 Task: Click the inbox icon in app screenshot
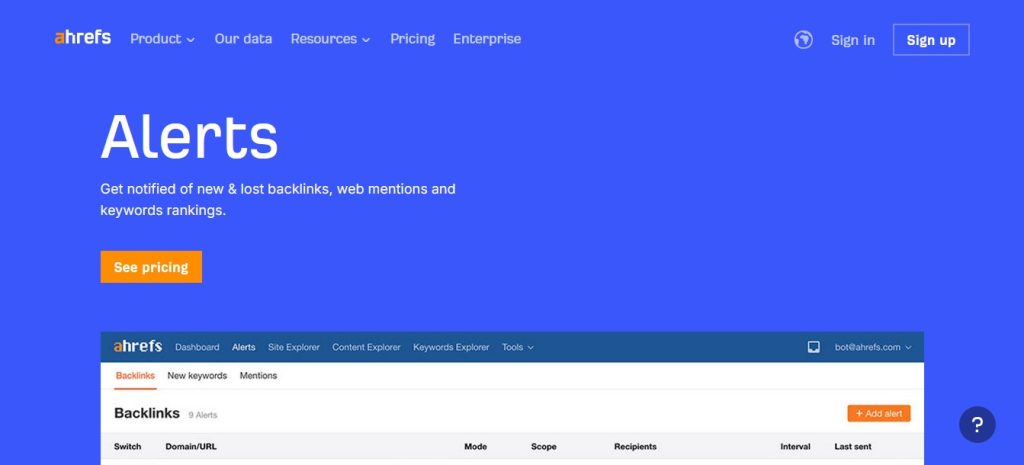tap(814, 347)
